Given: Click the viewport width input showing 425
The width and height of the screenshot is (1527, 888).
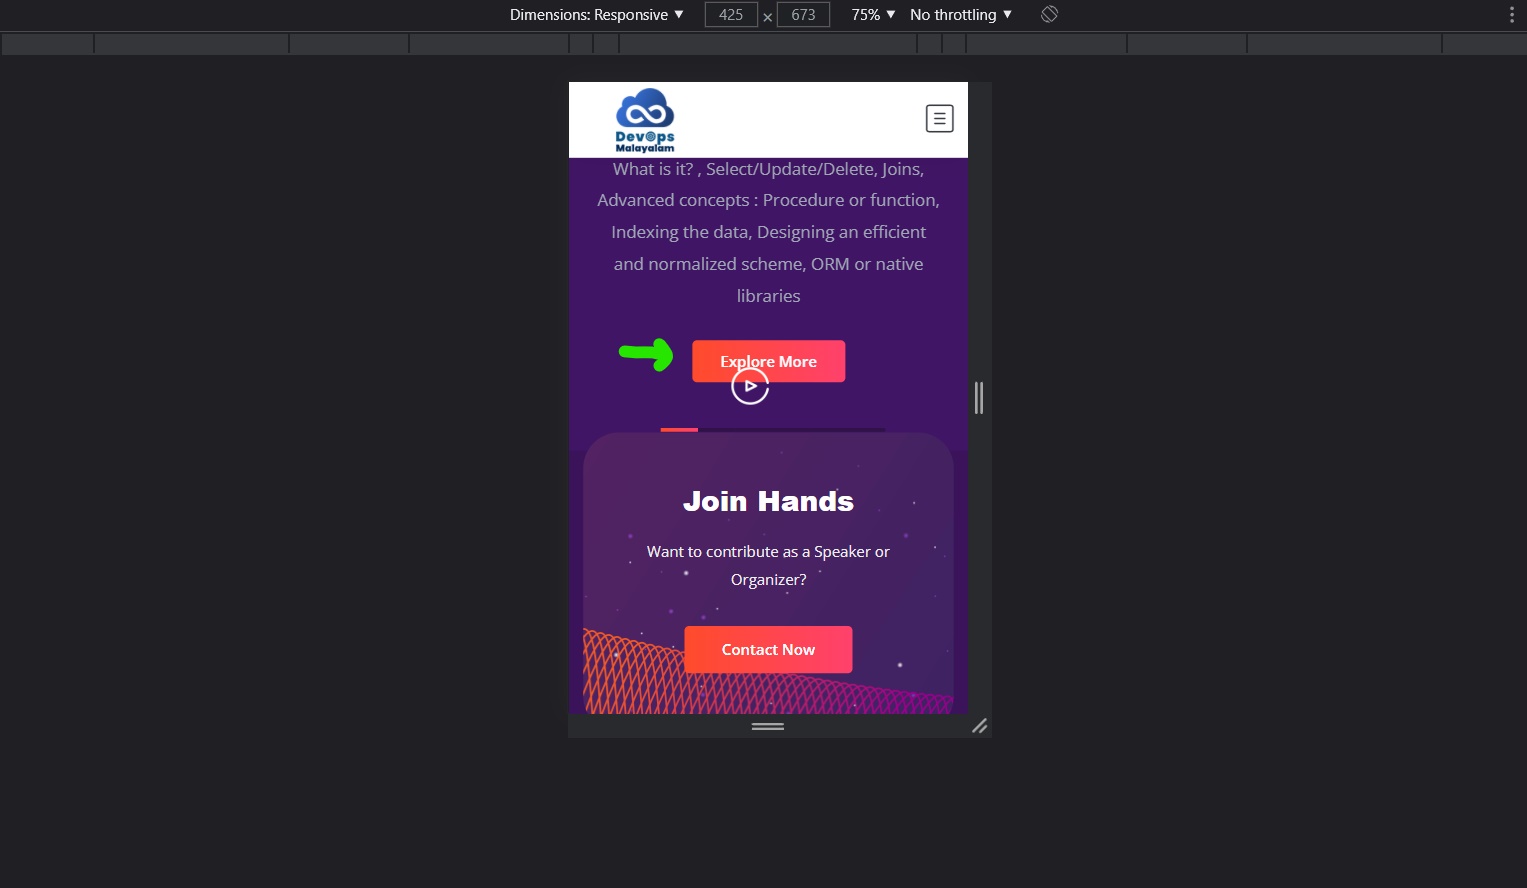Looking at the screenshot, I should (730, 14).
